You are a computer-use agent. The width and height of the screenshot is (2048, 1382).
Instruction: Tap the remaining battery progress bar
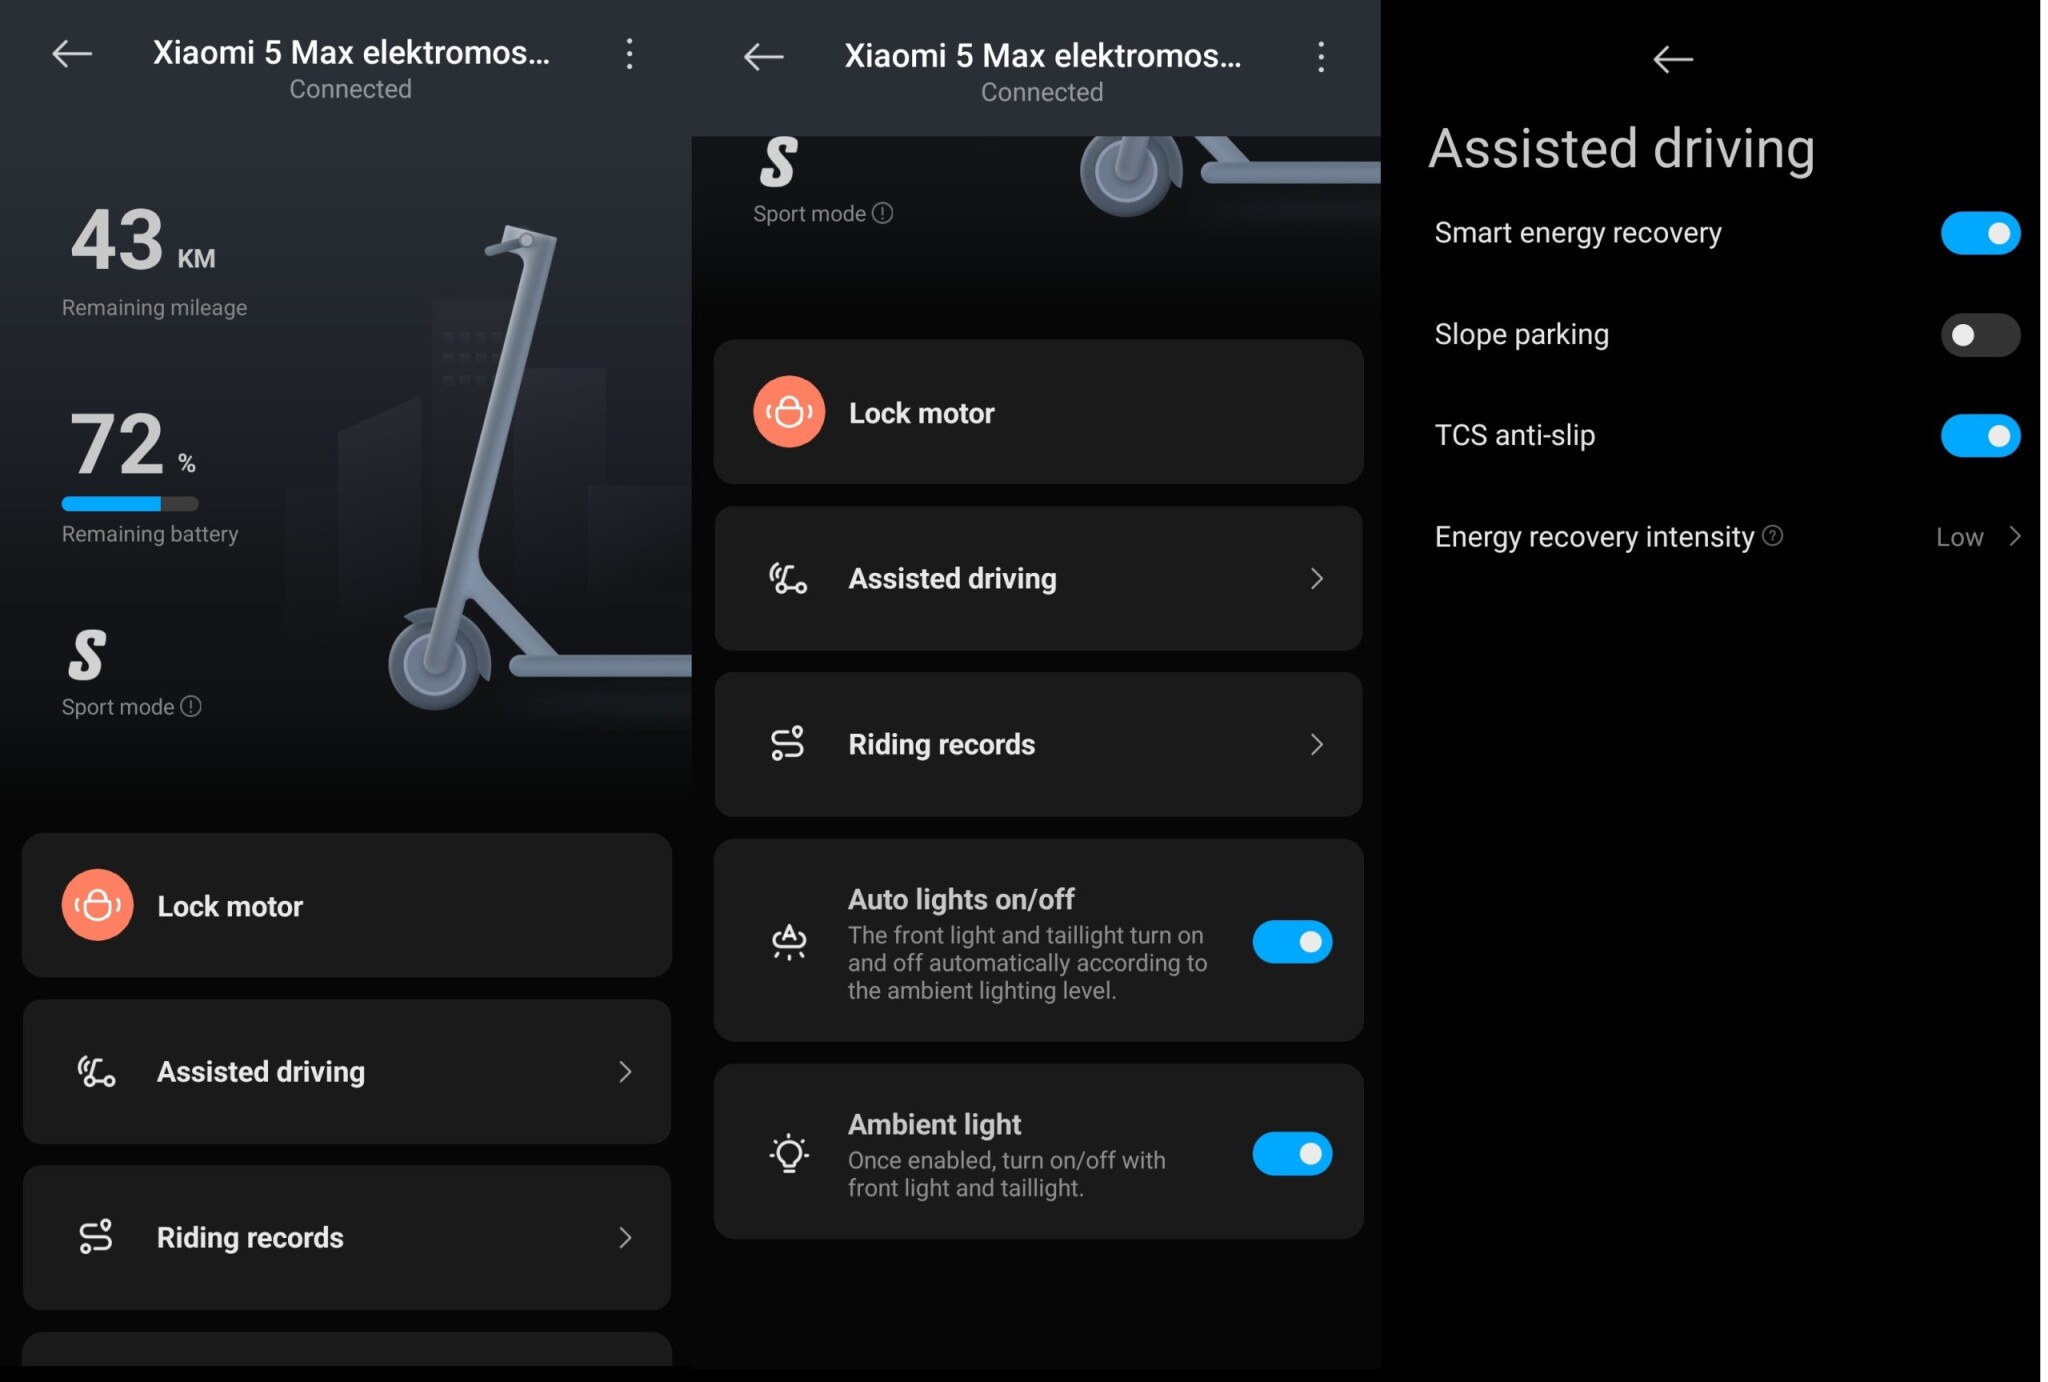pos(130,504)
